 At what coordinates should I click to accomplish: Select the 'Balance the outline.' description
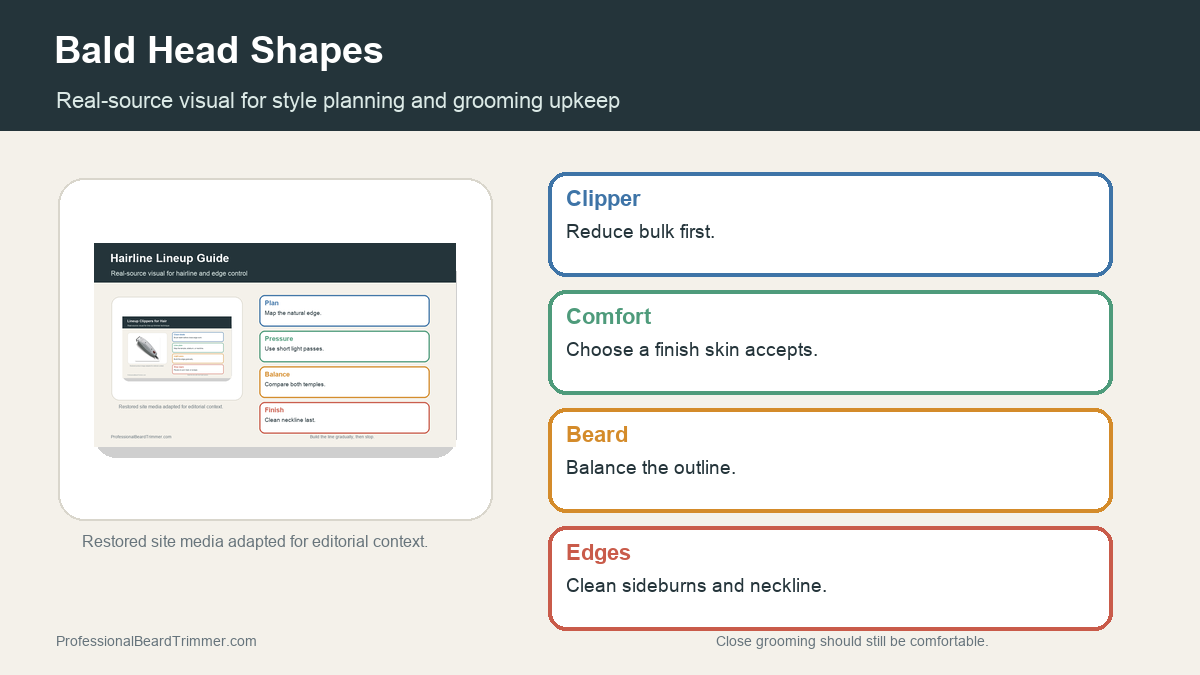point(651,467)
